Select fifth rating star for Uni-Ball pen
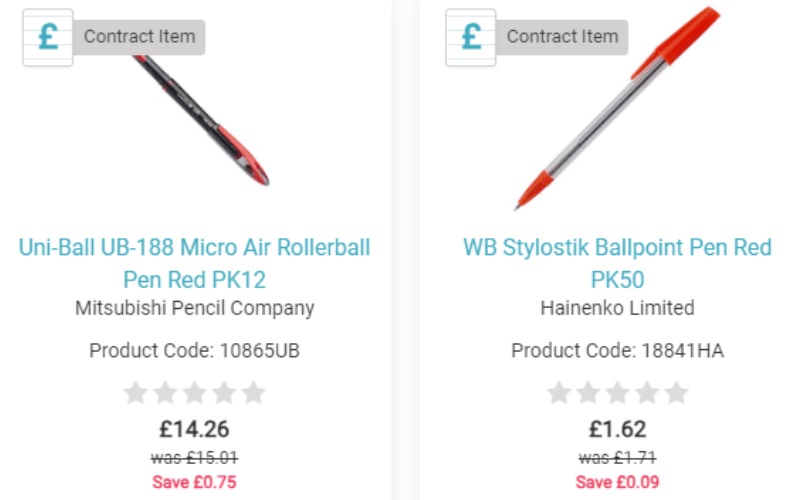The image size is (800, 500). point(254,393)
